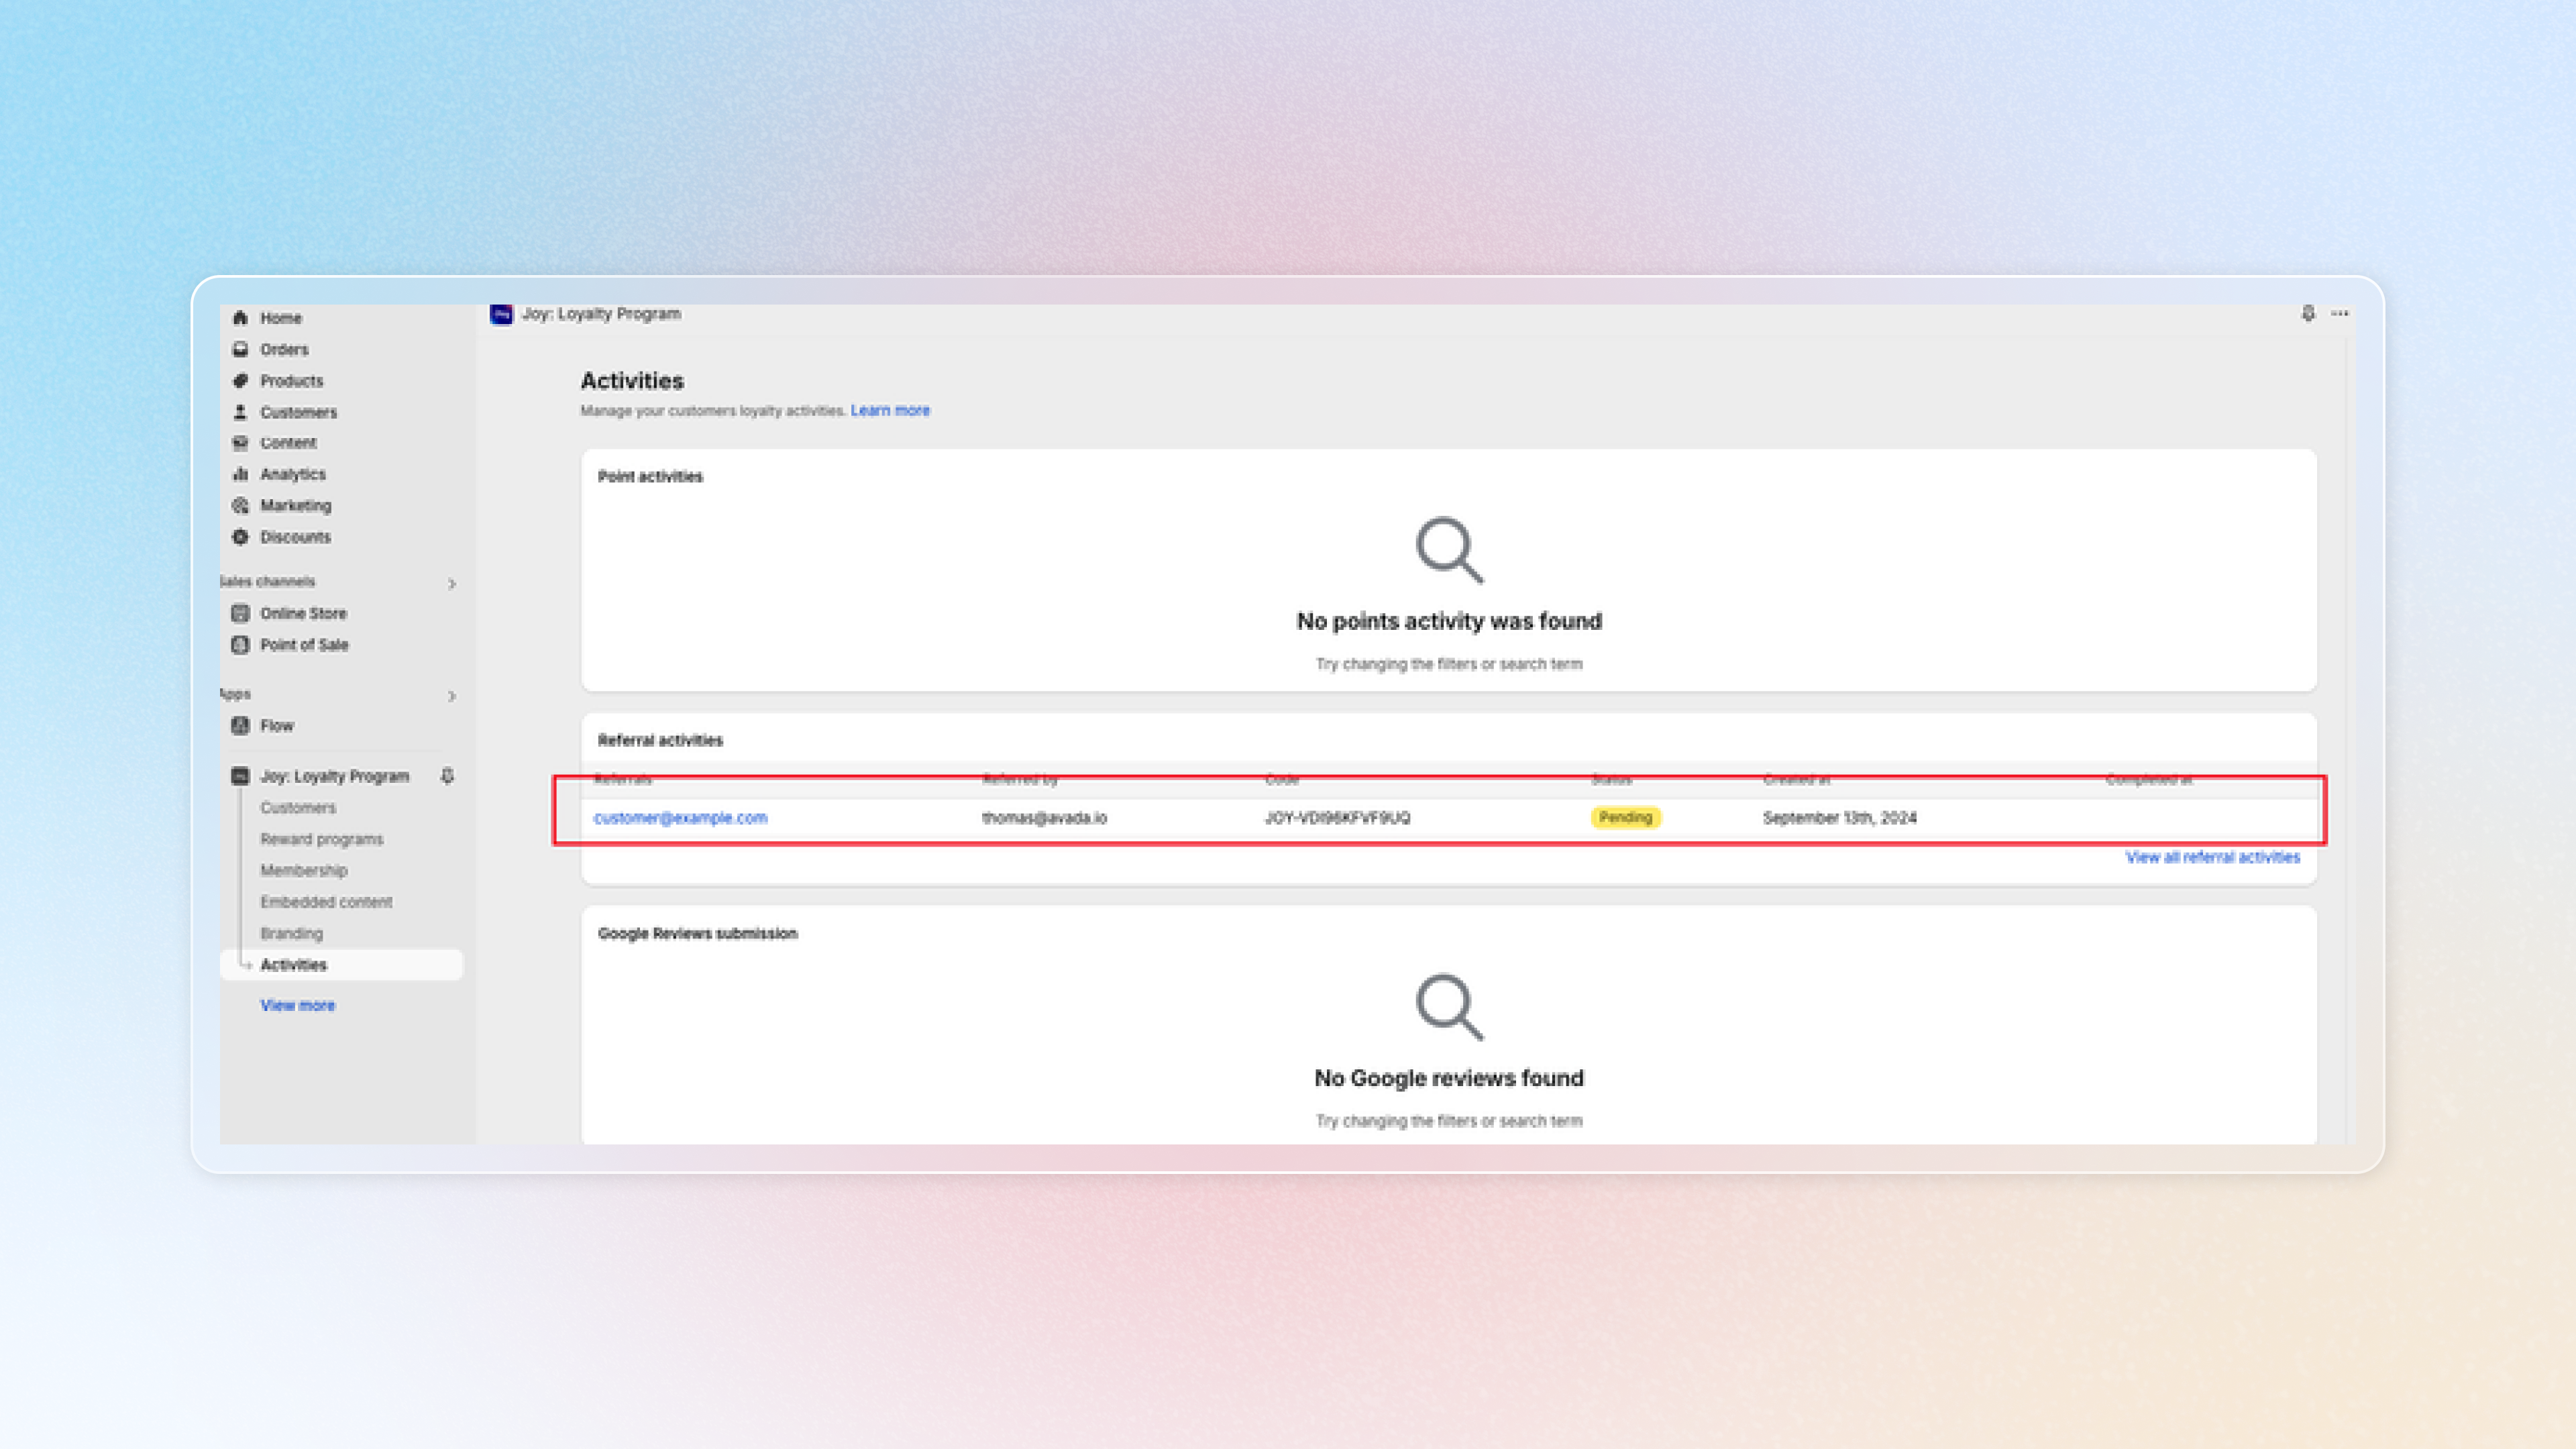This screenshot has height=1449, width=2576.
Task: Click the Marketing target icon
Action: click(x=240, y=506)
